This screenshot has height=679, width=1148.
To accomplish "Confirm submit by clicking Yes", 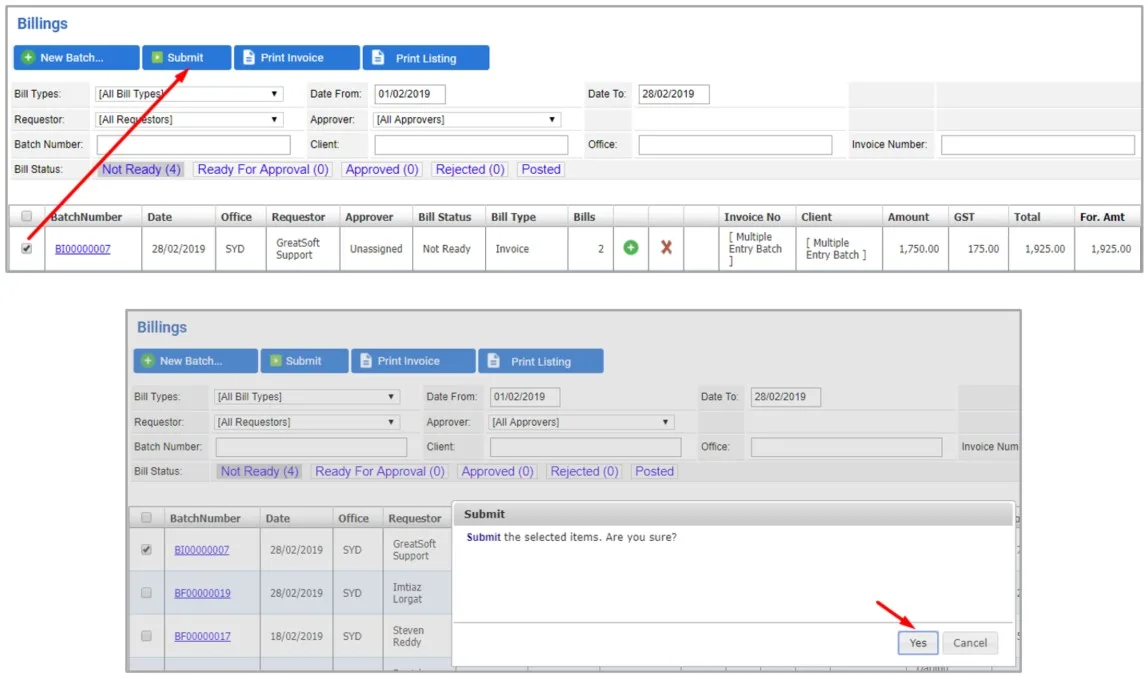I will 918,642.
